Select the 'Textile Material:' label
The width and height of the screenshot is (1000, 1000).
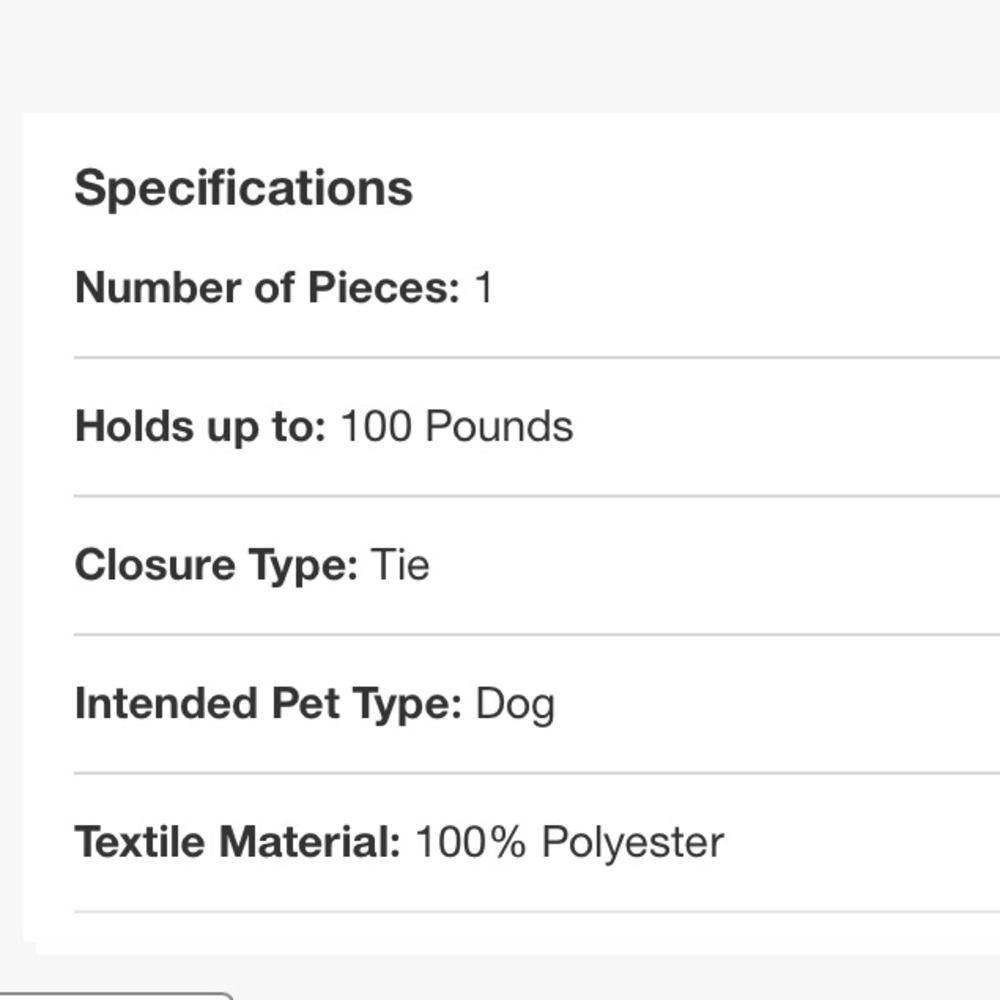237,842
